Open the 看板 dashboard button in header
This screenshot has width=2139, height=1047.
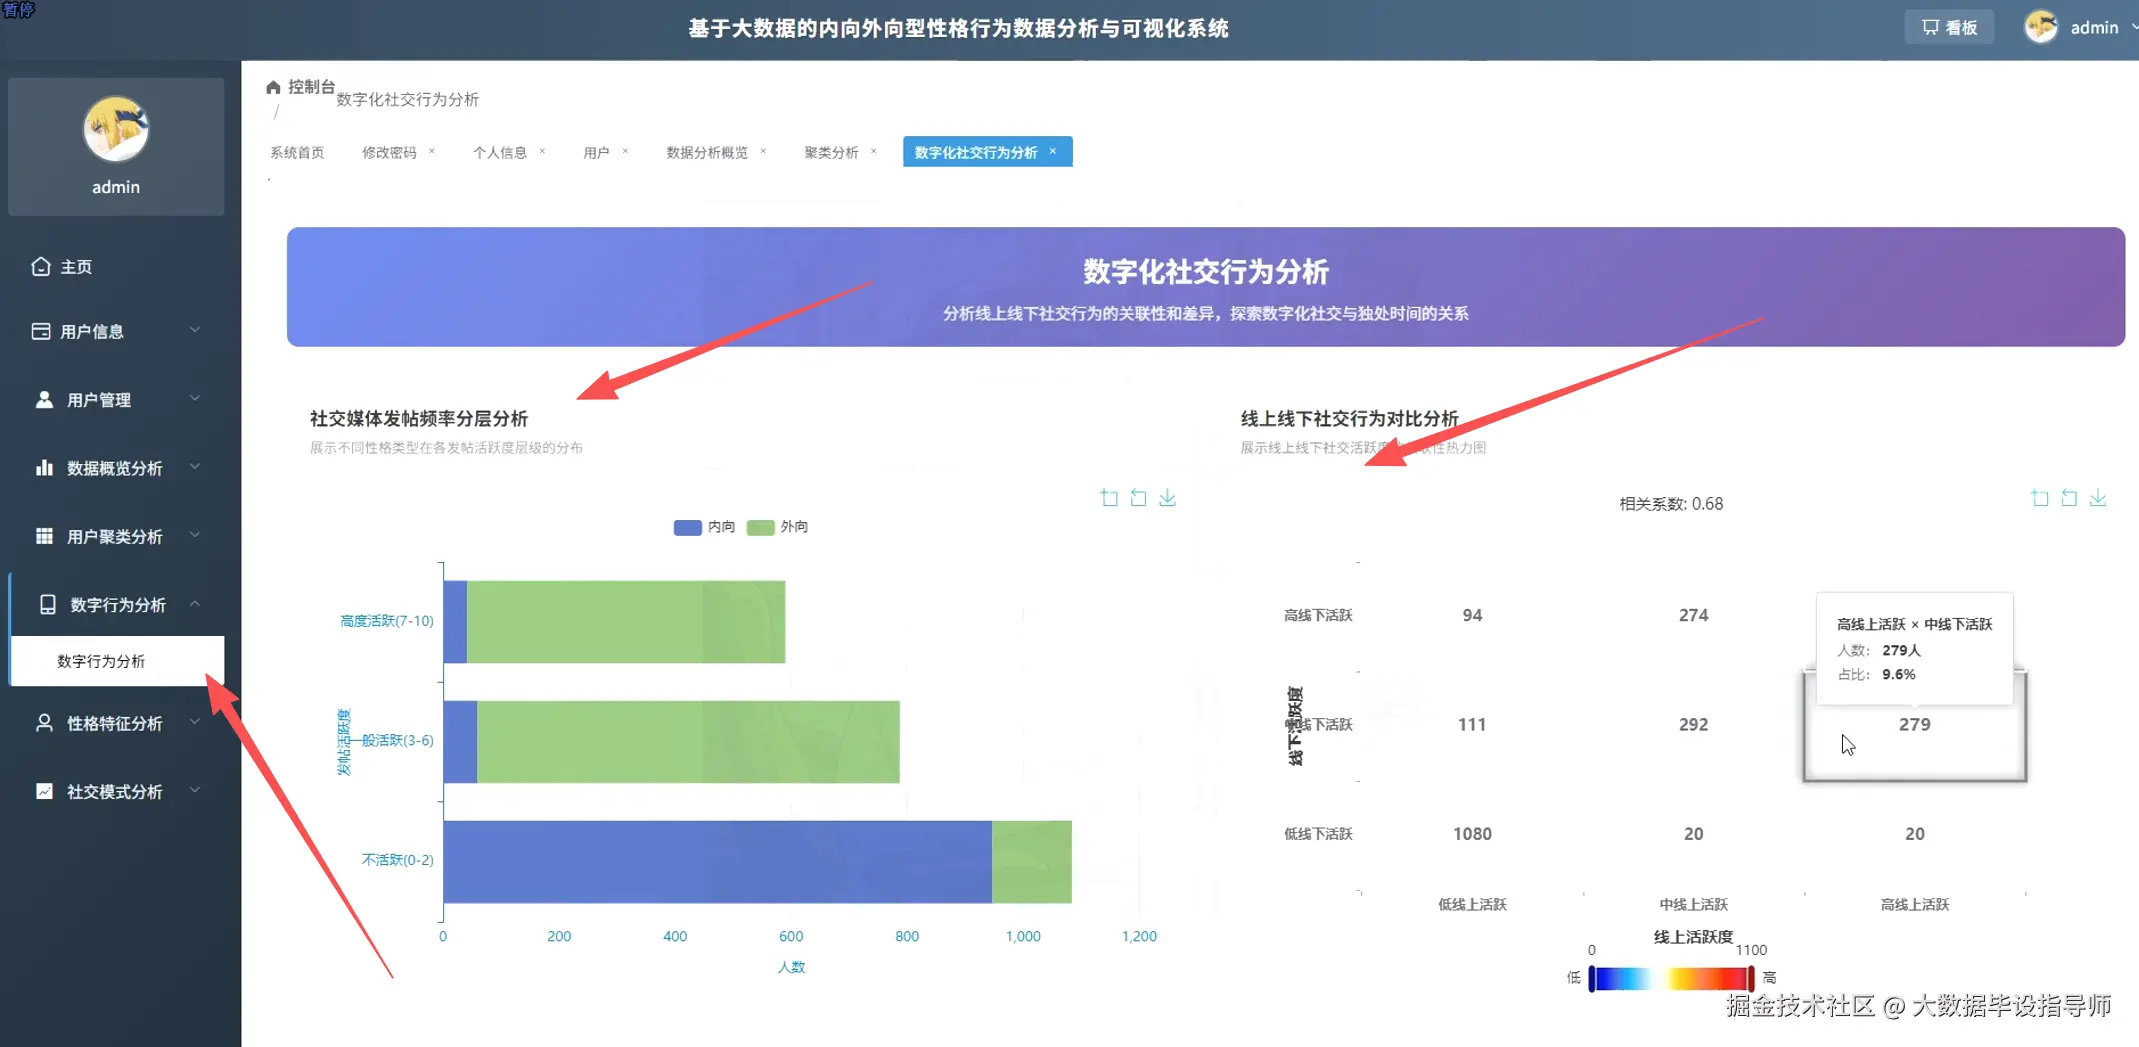coord(1949,27)
